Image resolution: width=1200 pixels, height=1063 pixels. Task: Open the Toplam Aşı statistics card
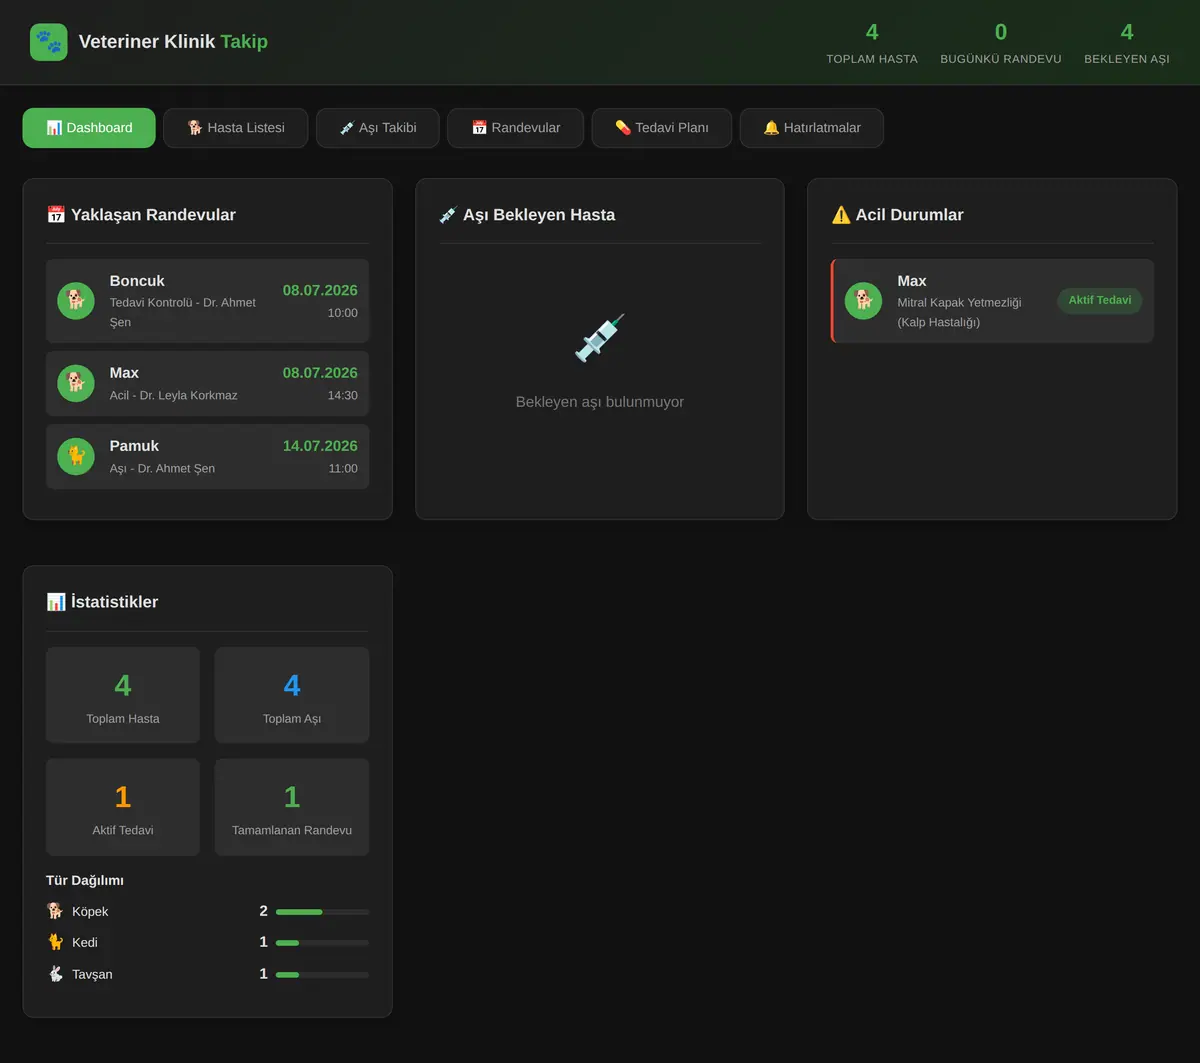tap(292, 695)
